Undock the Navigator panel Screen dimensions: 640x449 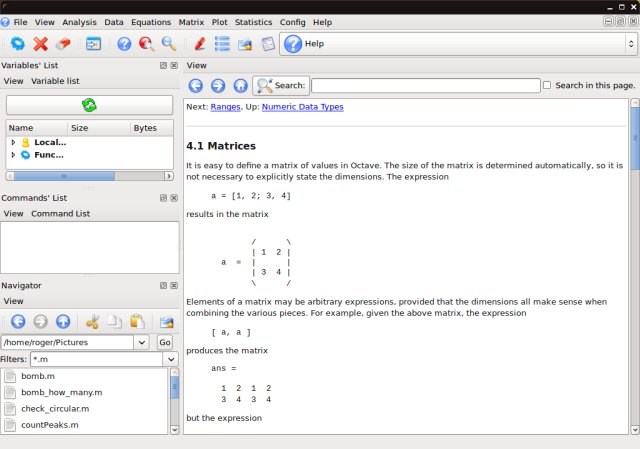click(x=163, y=285)
